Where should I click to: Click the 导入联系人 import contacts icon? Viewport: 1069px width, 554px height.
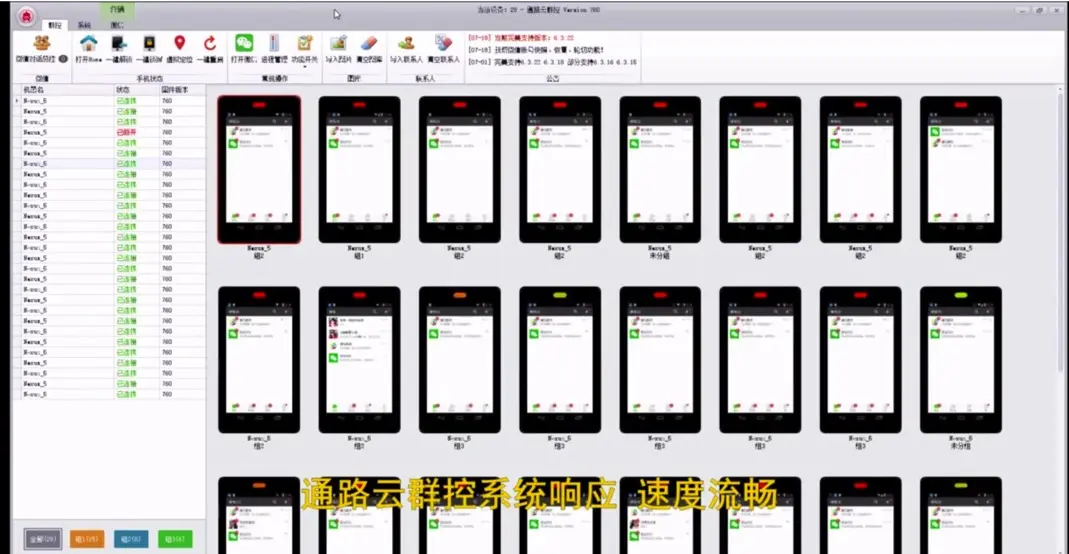(x=406, y=44)
